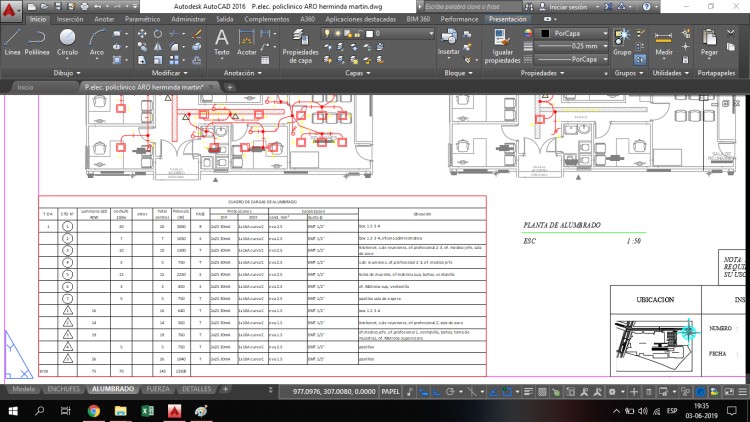Switch to the Salida ribbon tab
Image resolution: width=750 pixels, height=422 pixels.
[x=224, y=19]
